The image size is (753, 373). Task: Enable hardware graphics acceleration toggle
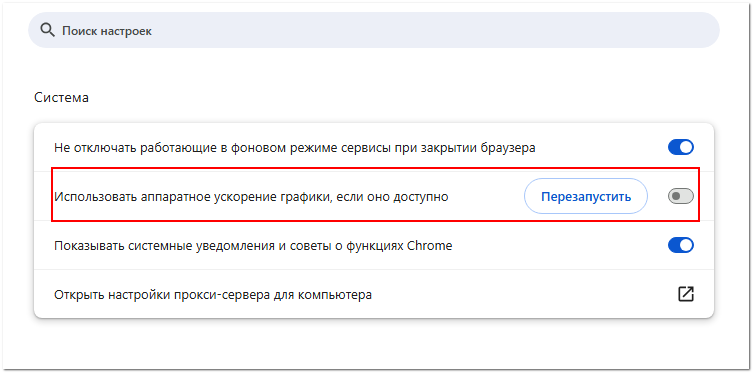(x=680, y=196)
